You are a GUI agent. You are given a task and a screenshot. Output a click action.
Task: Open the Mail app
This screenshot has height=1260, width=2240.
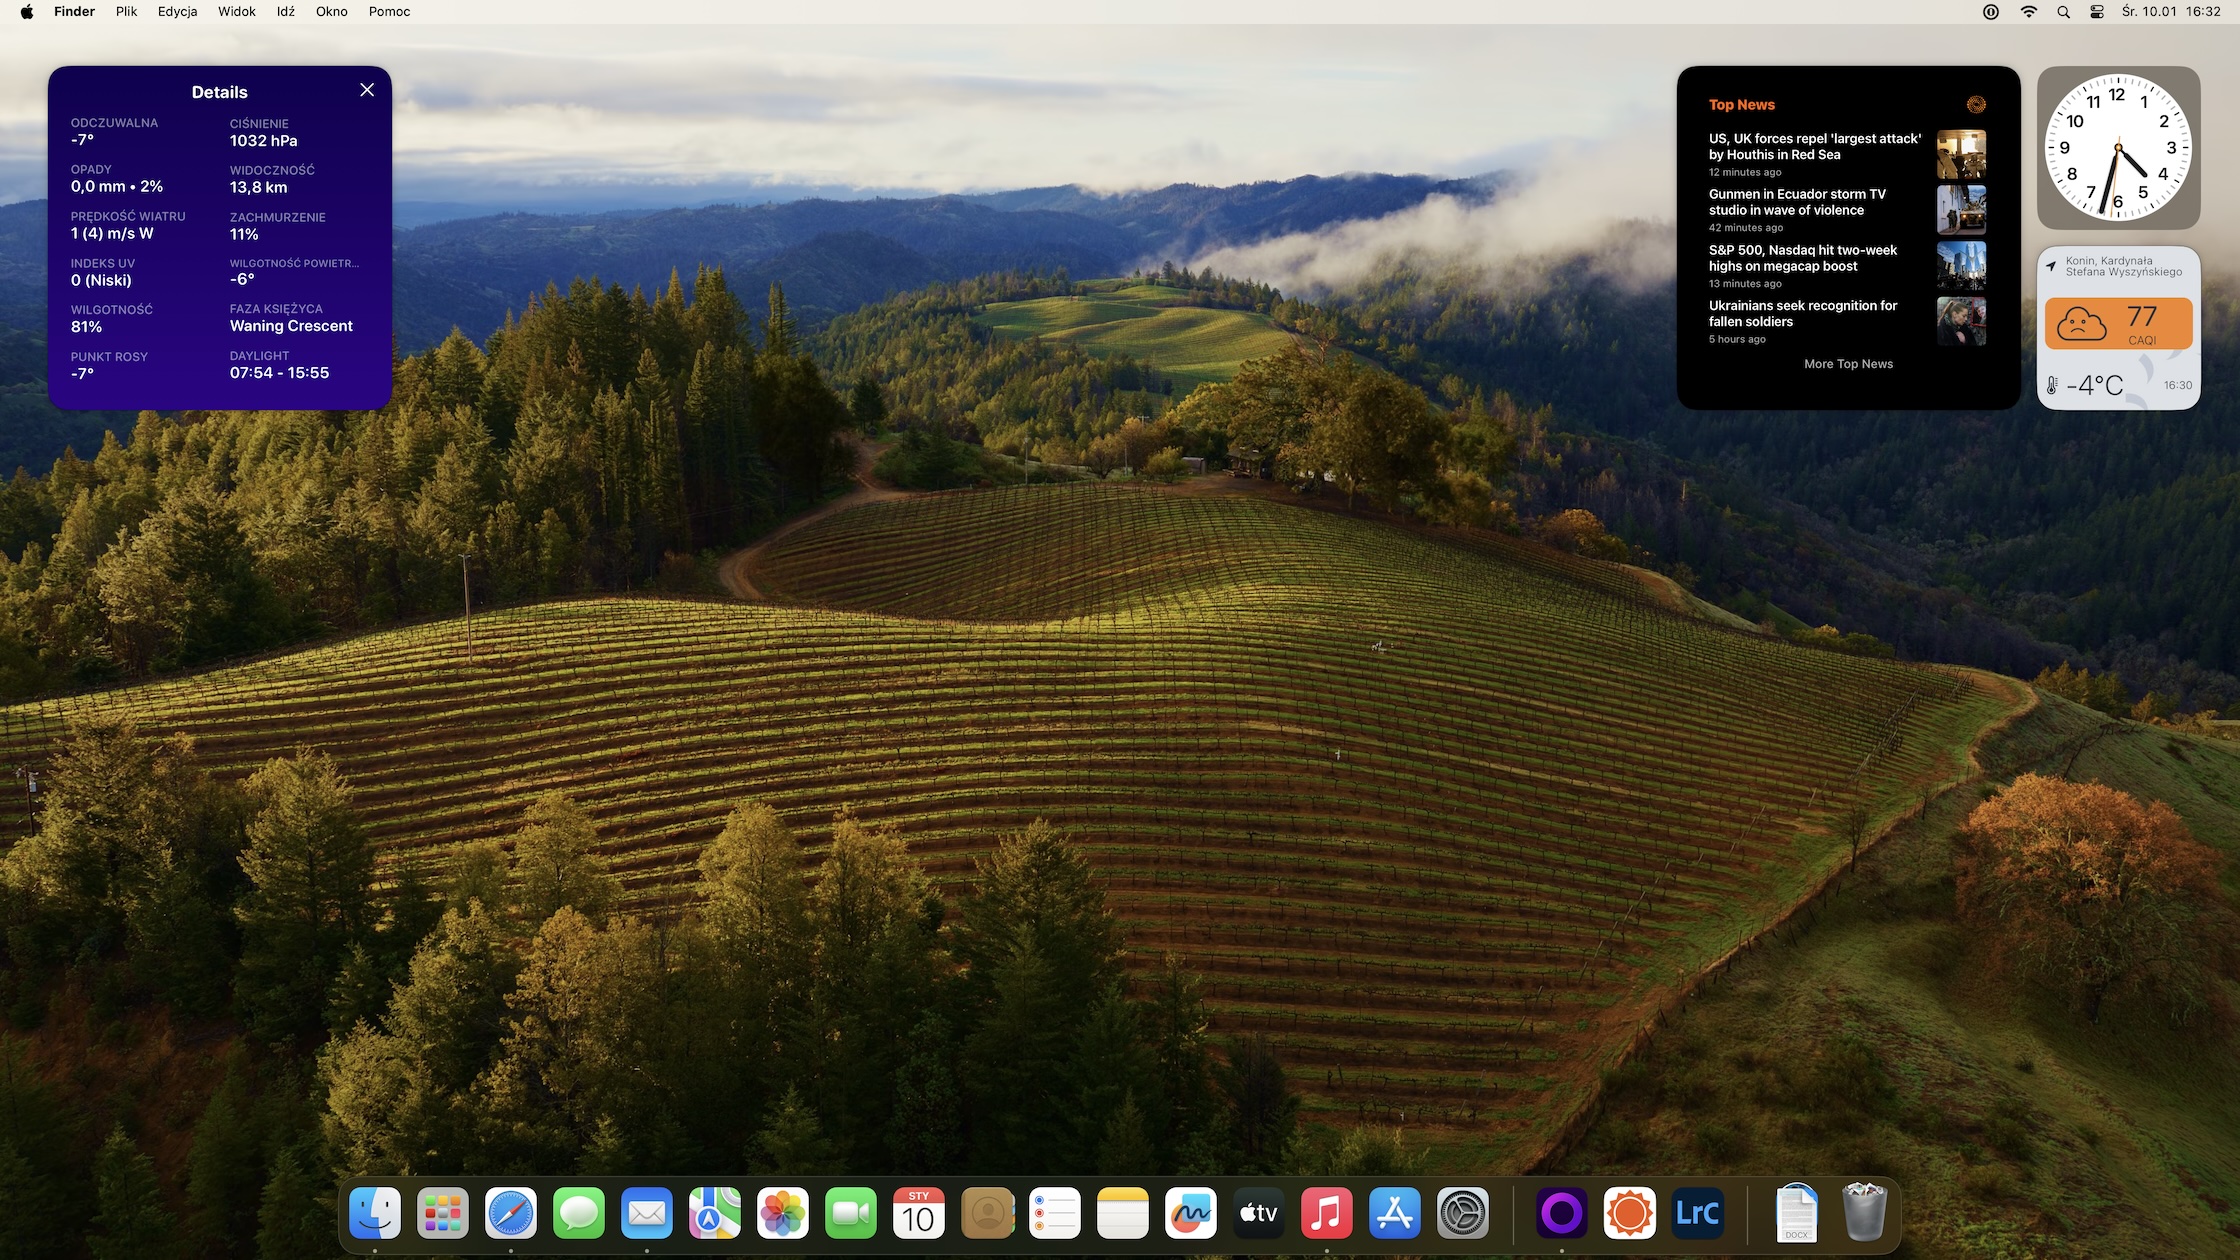tap(646, 1213)
